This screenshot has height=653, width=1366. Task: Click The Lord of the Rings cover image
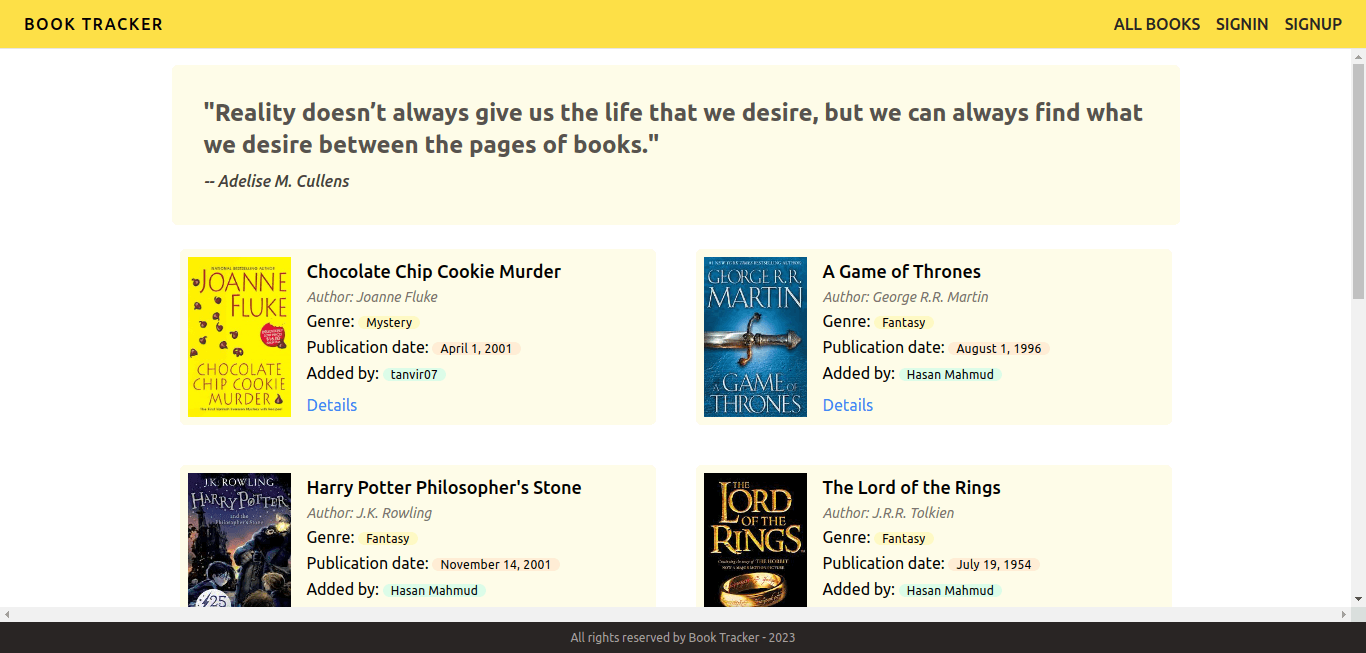pyautogui.click(x=755, y=540)
